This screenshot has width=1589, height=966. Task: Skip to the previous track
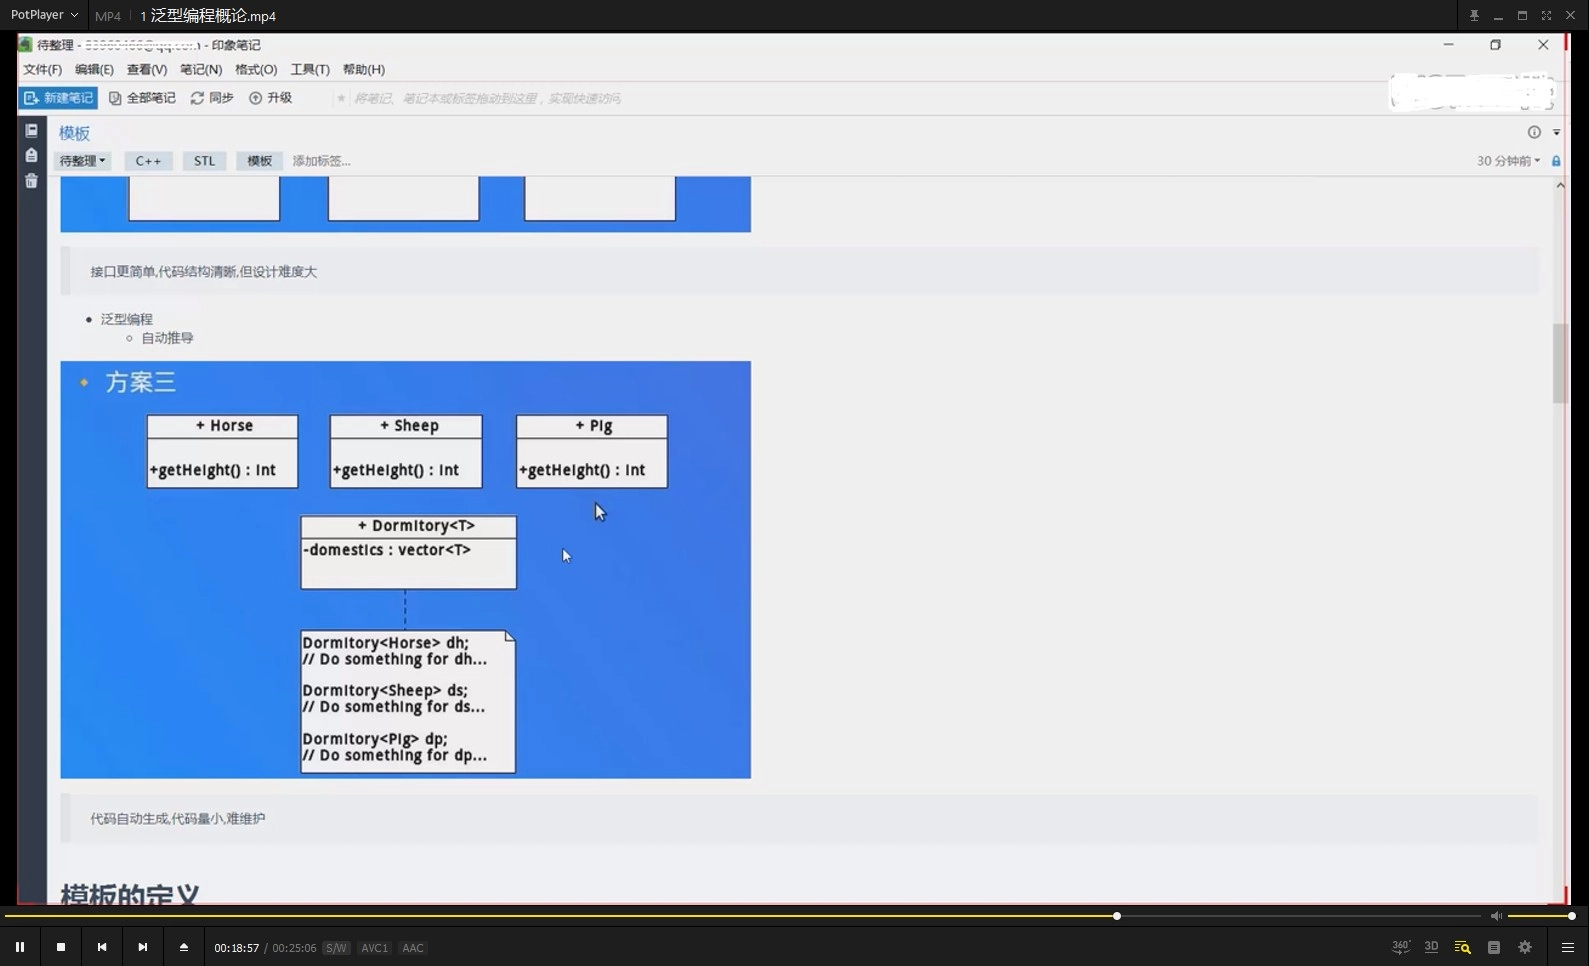pyautogui.click(x=102, y=947)
